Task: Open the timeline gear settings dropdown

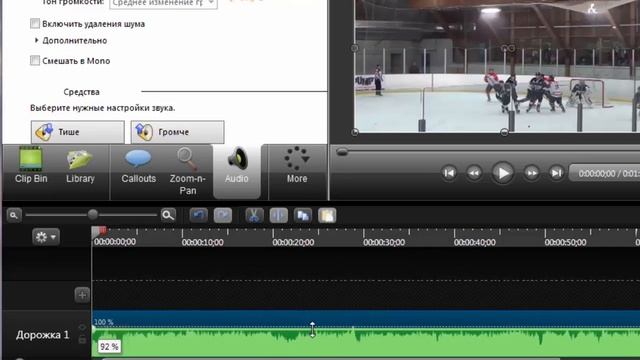Action: tap(46, 237)
